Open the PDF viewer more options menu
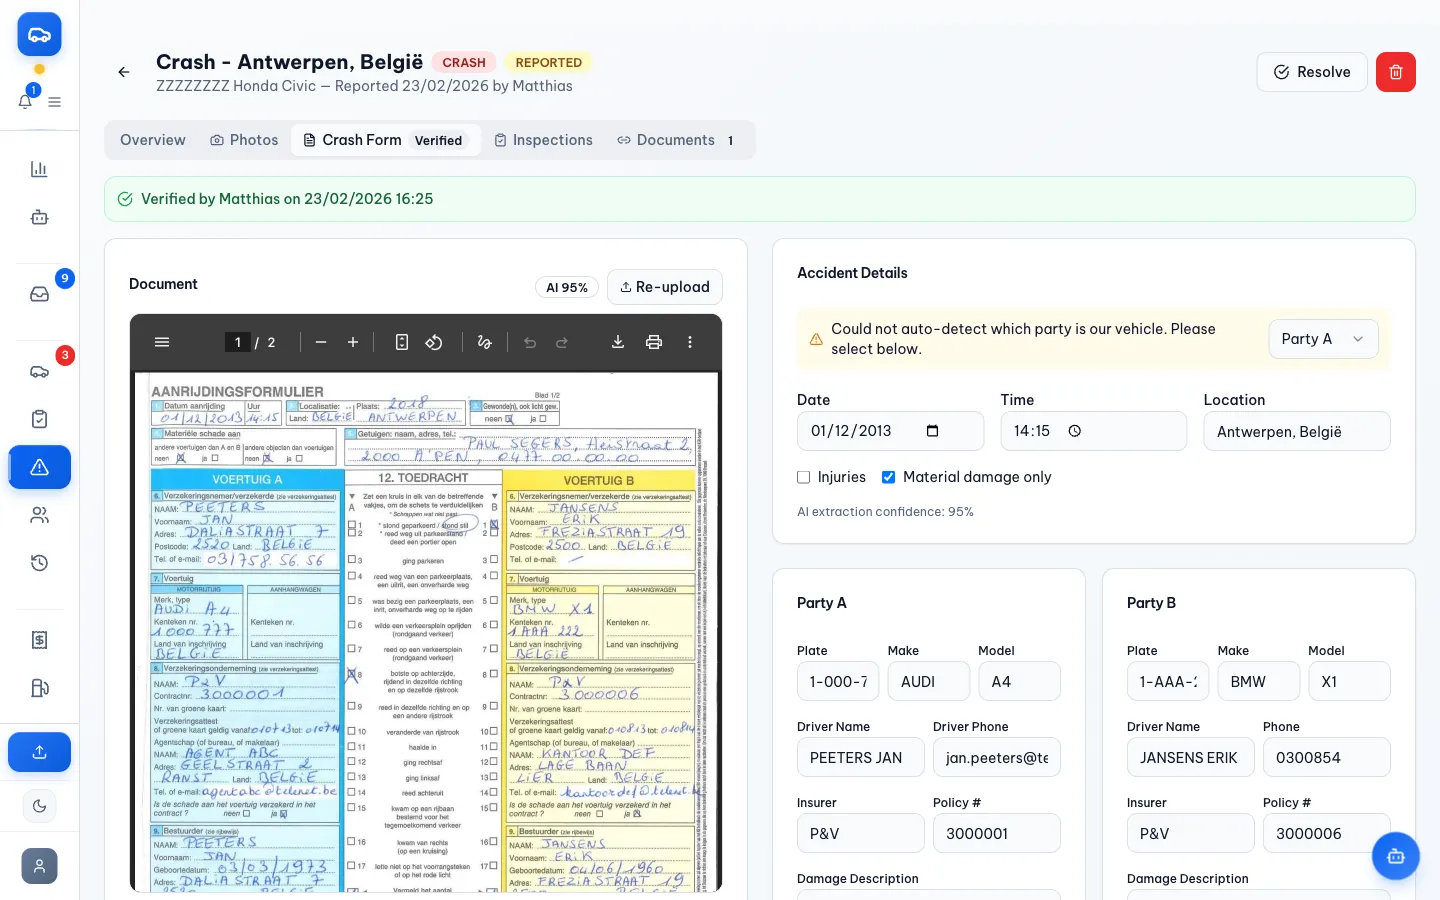 click(x=690, y=342)
